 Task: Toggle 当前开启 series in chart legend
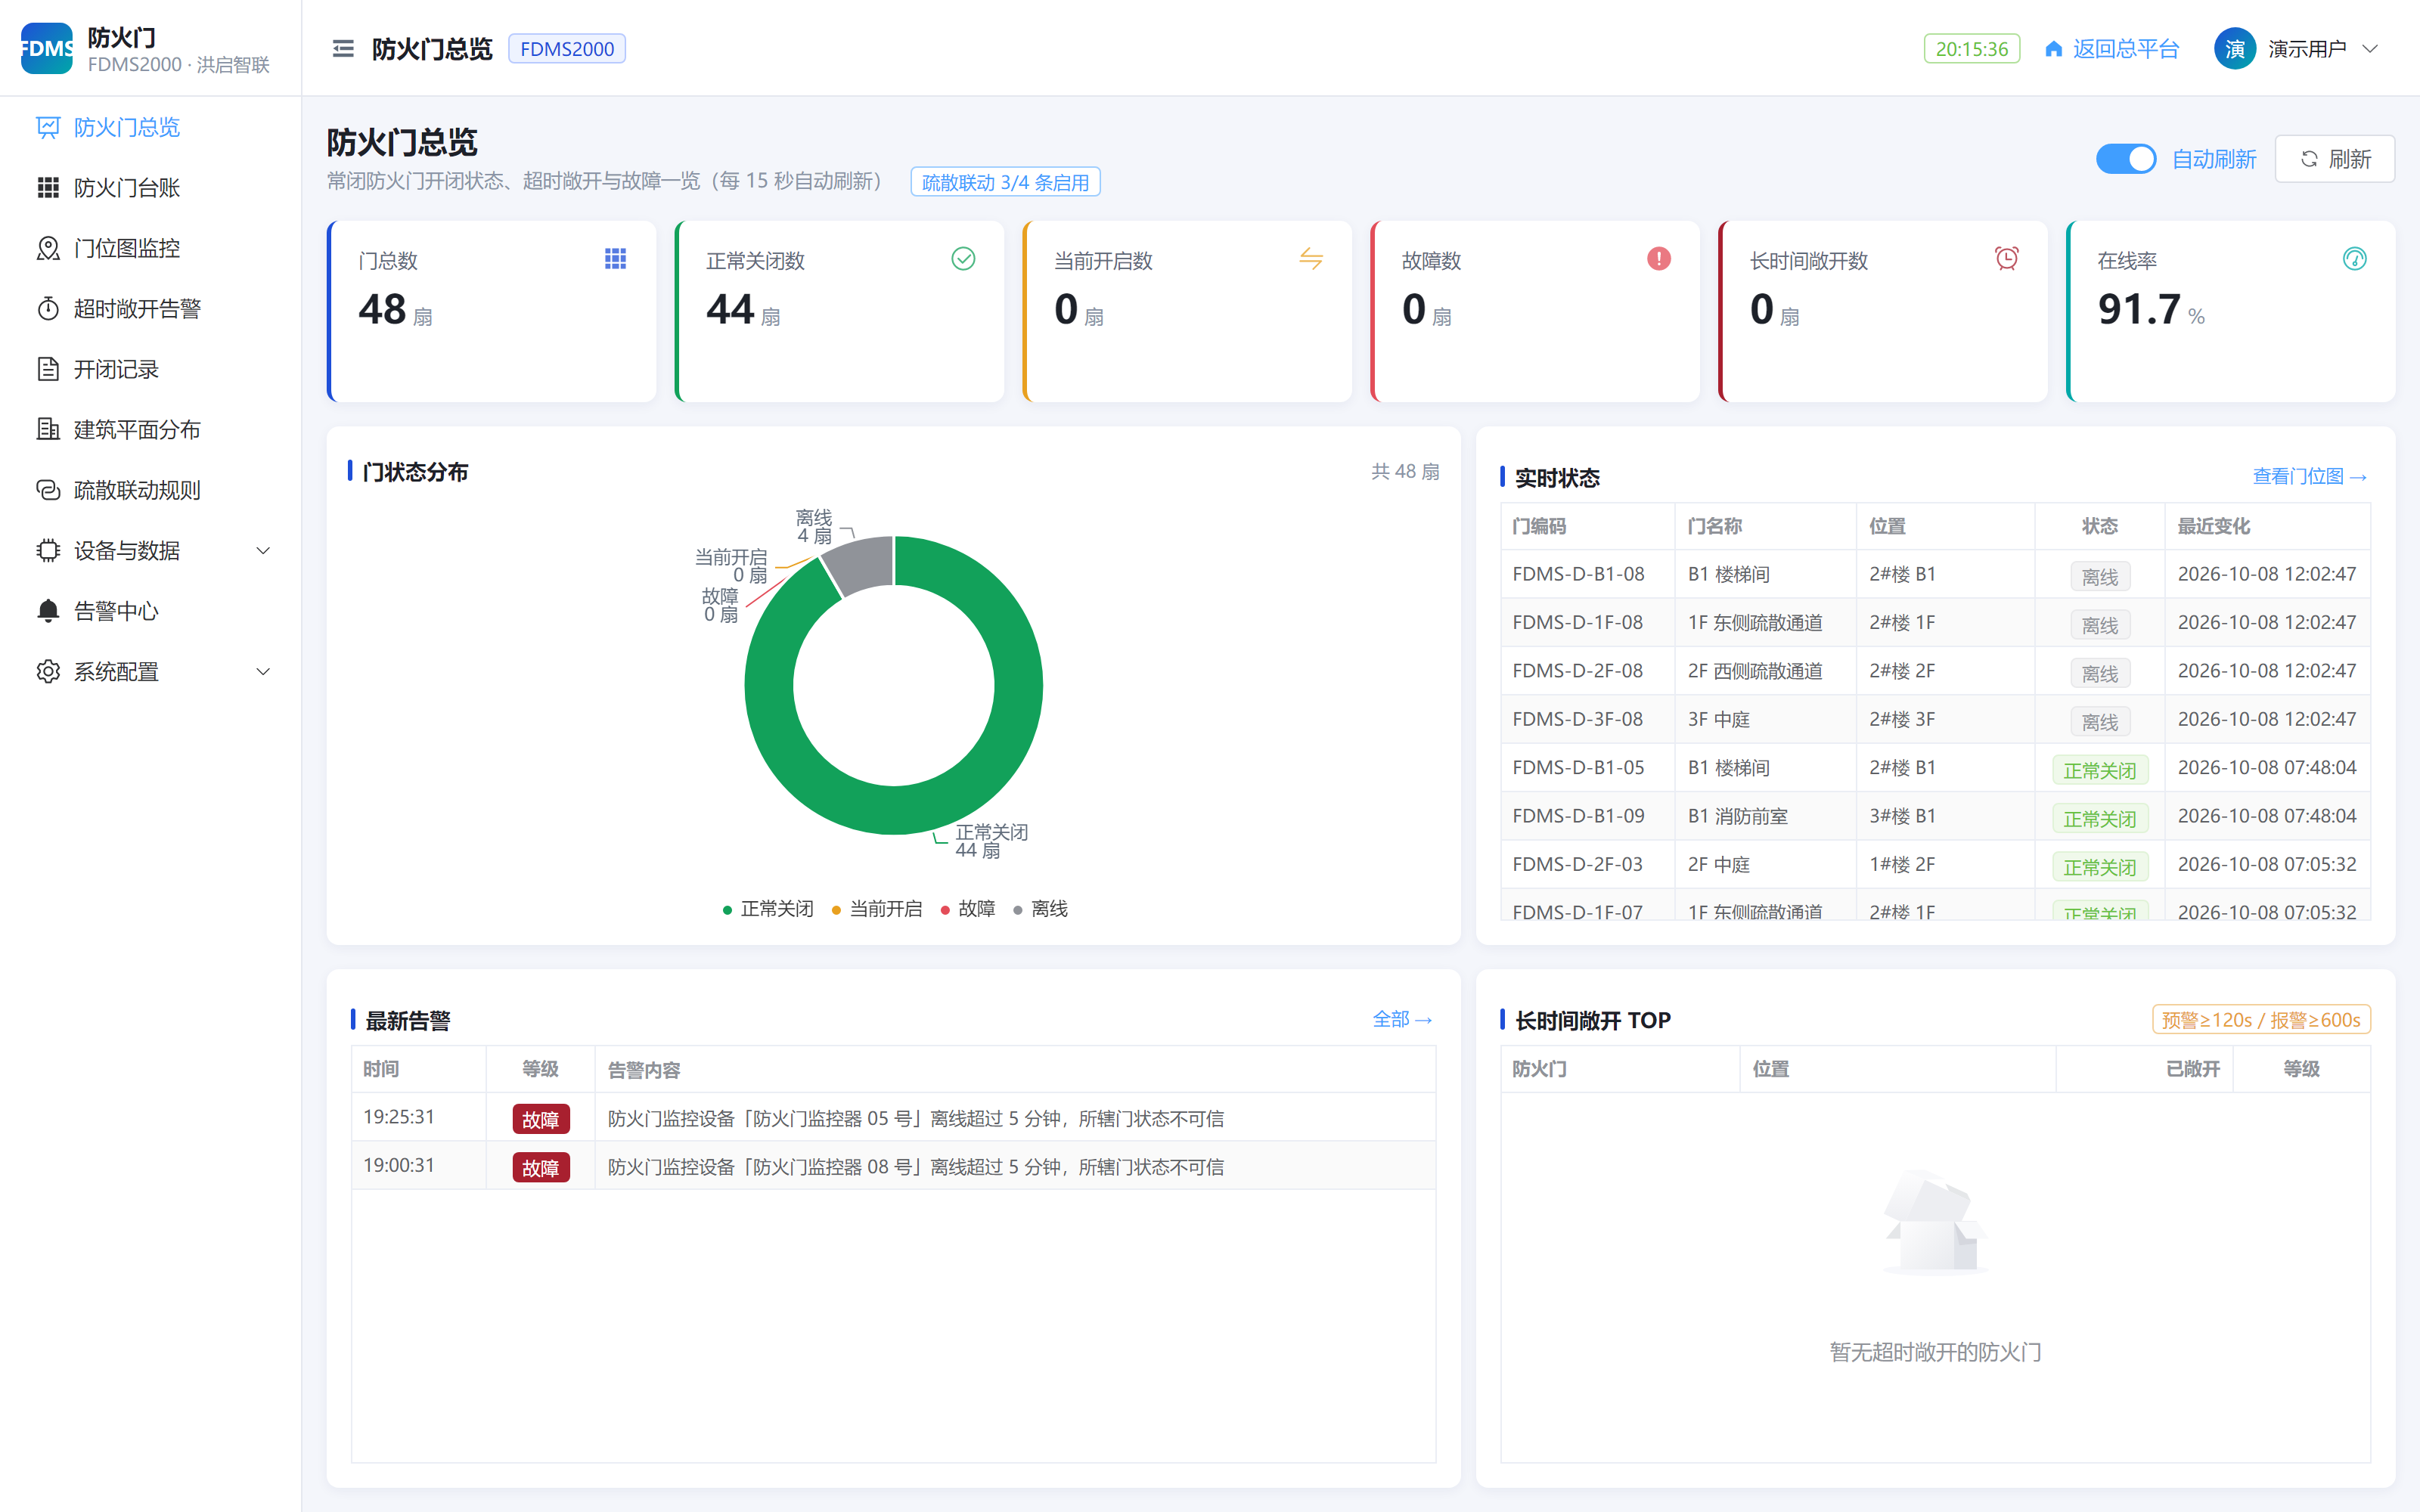pyautogui.click(x=877, y=909)
